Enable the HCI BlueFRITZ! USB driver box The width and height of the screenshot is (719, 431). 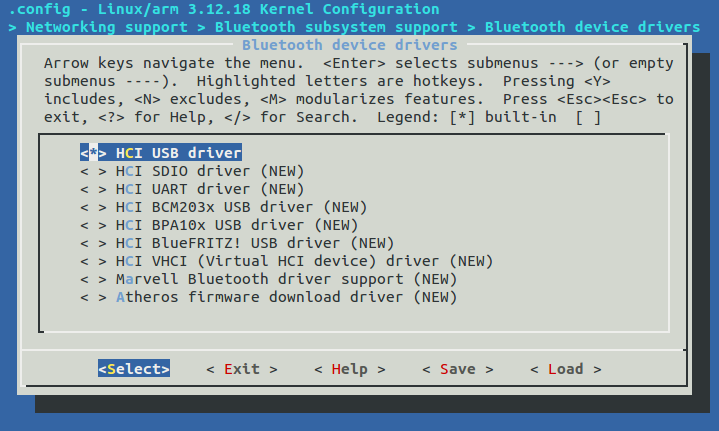pos(94,243)
